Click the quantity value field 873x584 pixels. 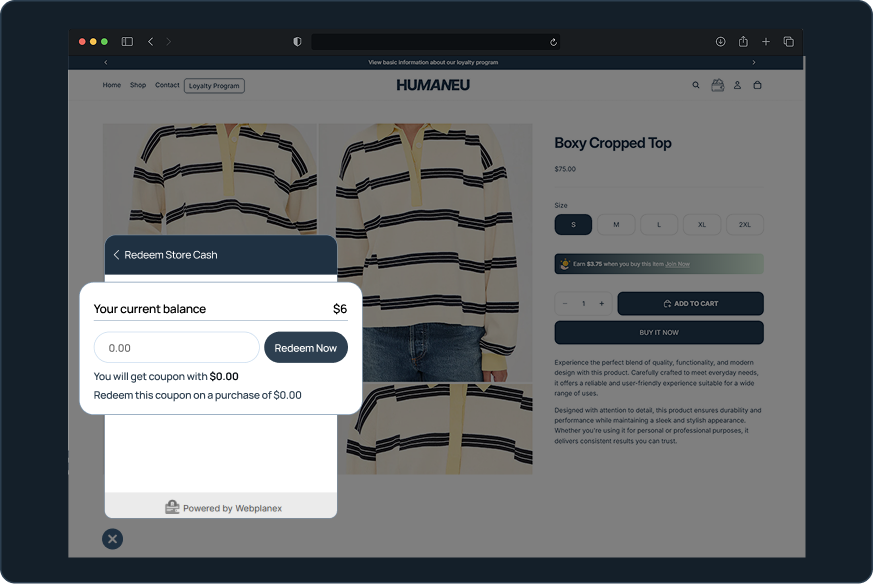(x=583, y=303)
